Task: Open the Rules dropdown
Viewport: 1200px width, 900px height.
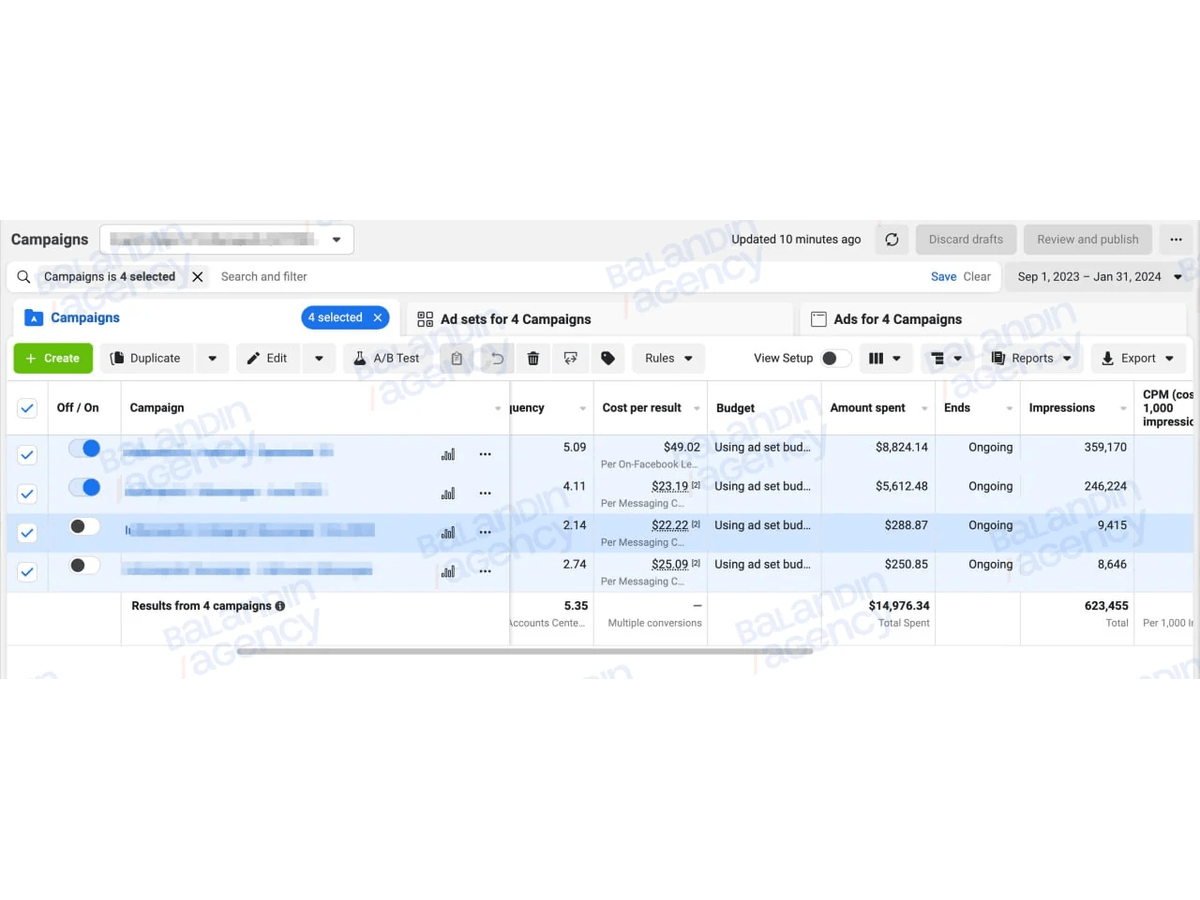Action: [x=669, y=358]
